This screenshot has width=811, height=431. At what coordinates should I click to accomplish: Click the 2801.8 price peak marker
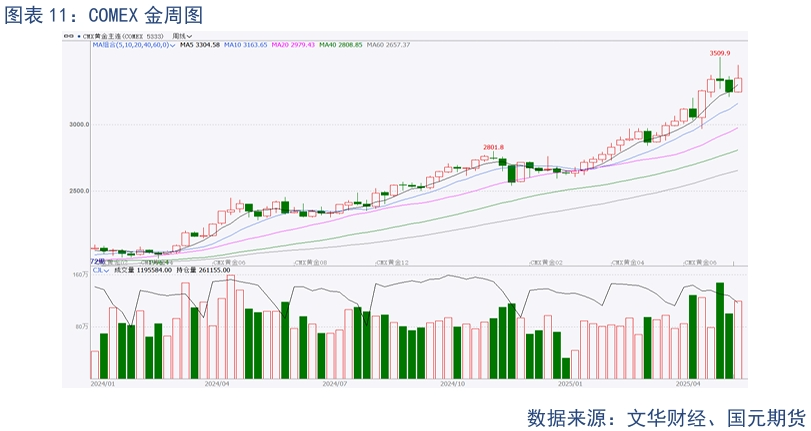click(493, 146)
